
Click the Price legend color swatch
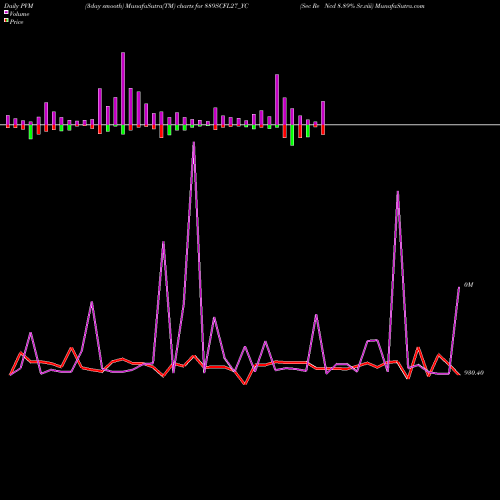6,20
